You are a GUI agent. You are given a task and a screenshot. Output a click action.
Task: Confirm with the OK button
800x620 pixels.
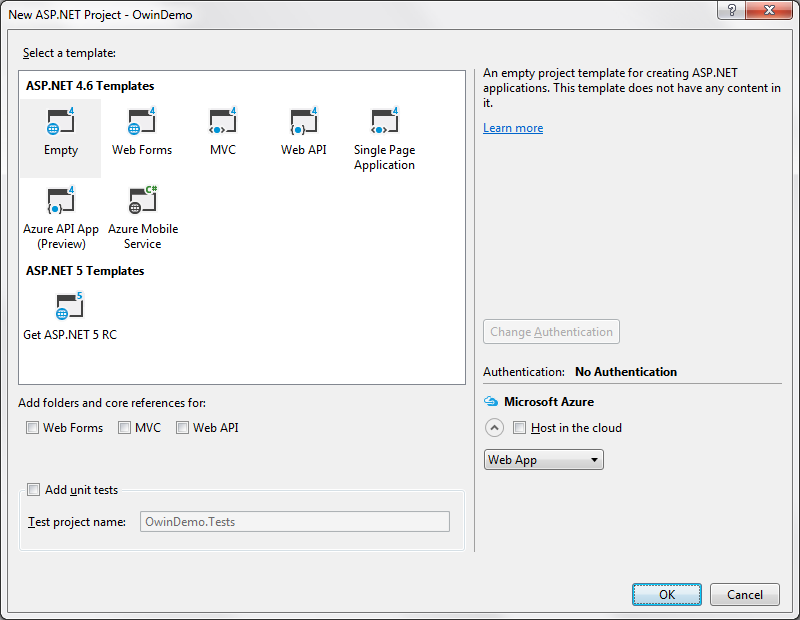point(667,594)
